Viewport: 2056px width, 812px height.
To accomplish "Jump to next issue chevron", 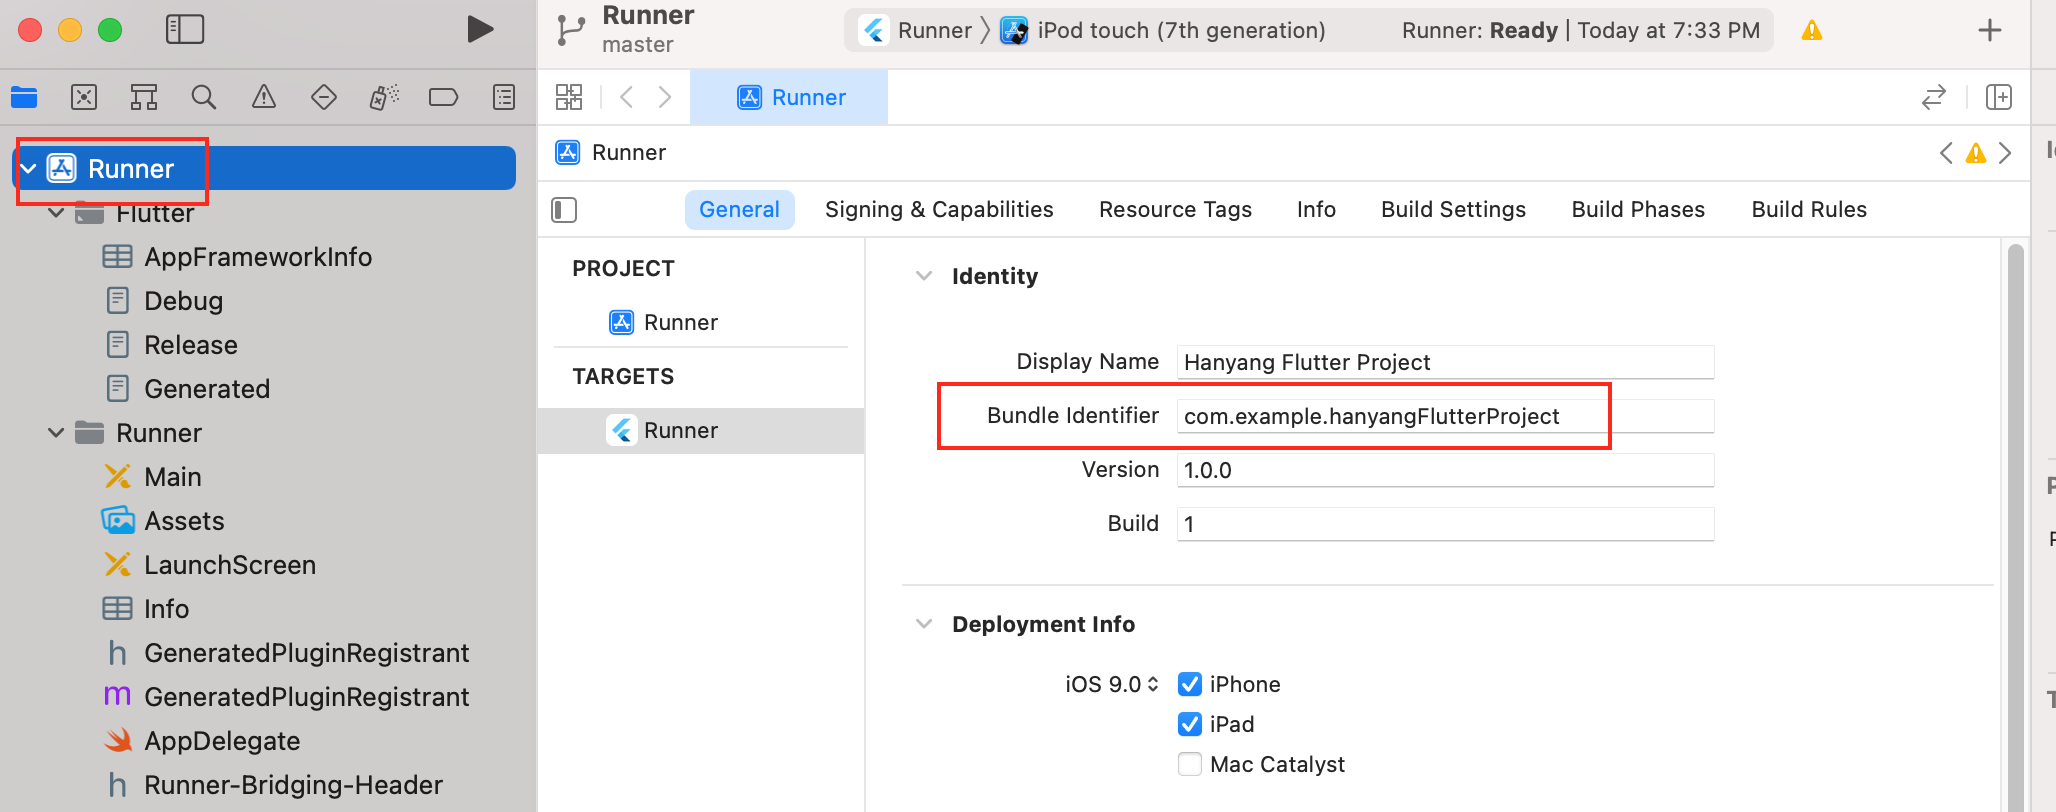I will pyautogui.click(x=2005, y=153).
